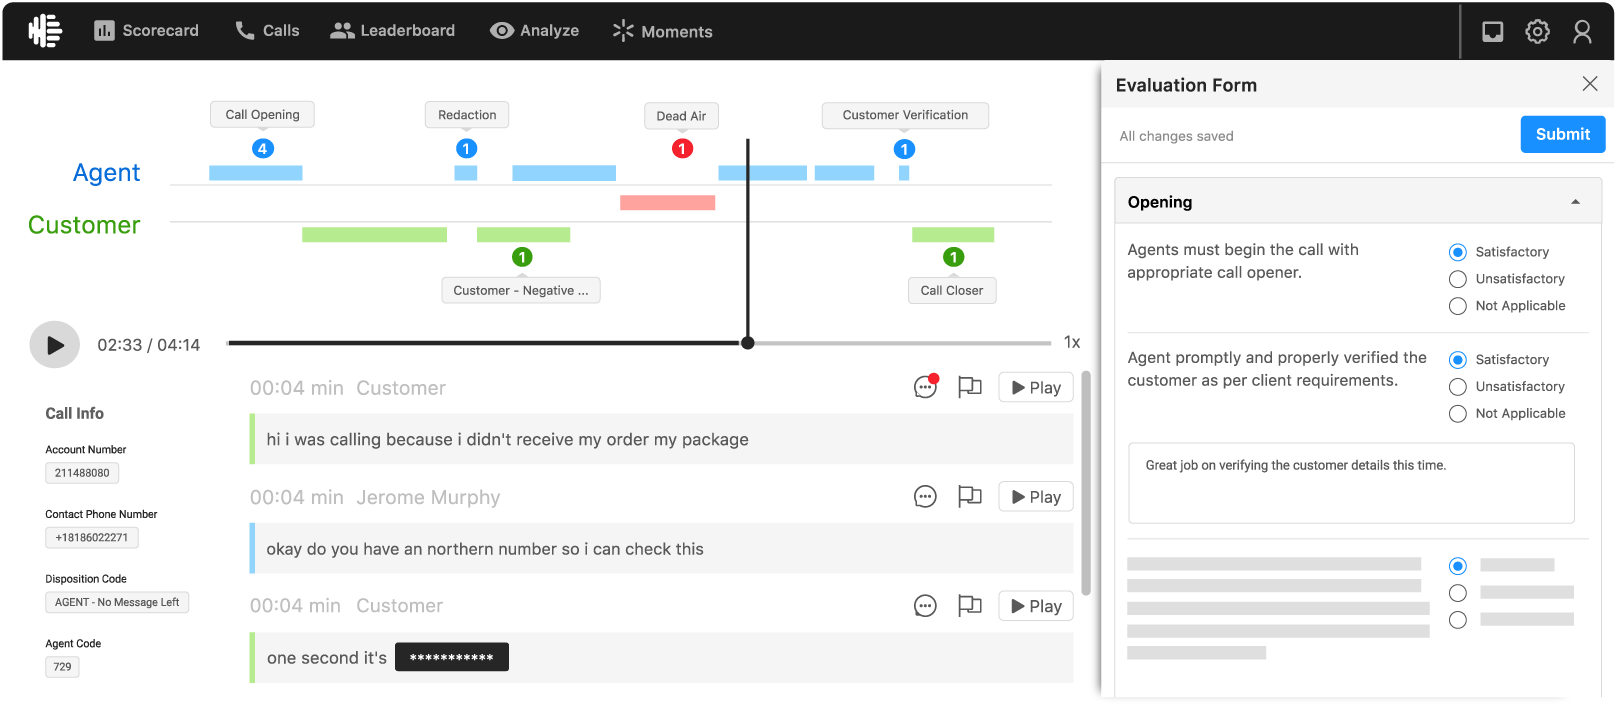Click the red dead air segment on the timeline
The height and width of the screenshot is (706, 1616).
tap(667, 203)
